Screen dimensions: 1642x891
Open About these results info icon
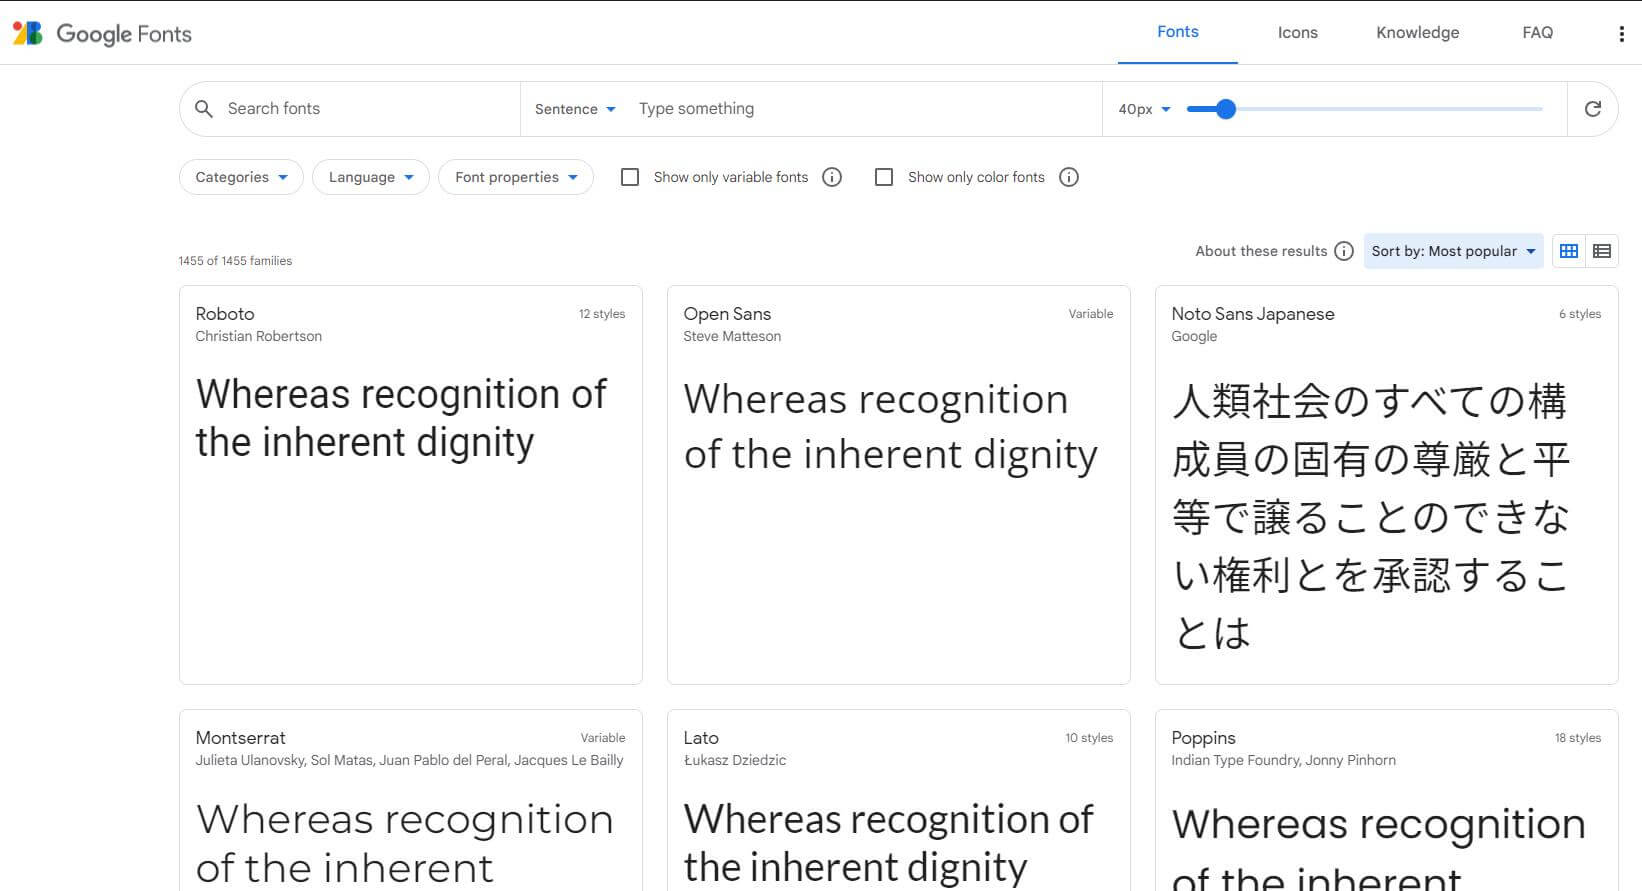click(1344, 251)
